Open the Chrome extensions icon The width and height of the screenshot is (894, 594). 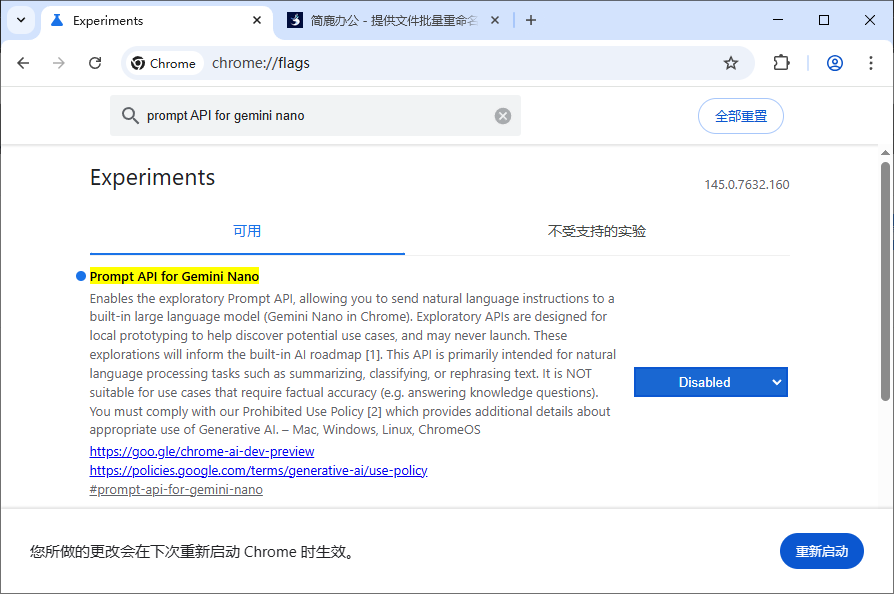pyautogui.click(x=780, y=62)
